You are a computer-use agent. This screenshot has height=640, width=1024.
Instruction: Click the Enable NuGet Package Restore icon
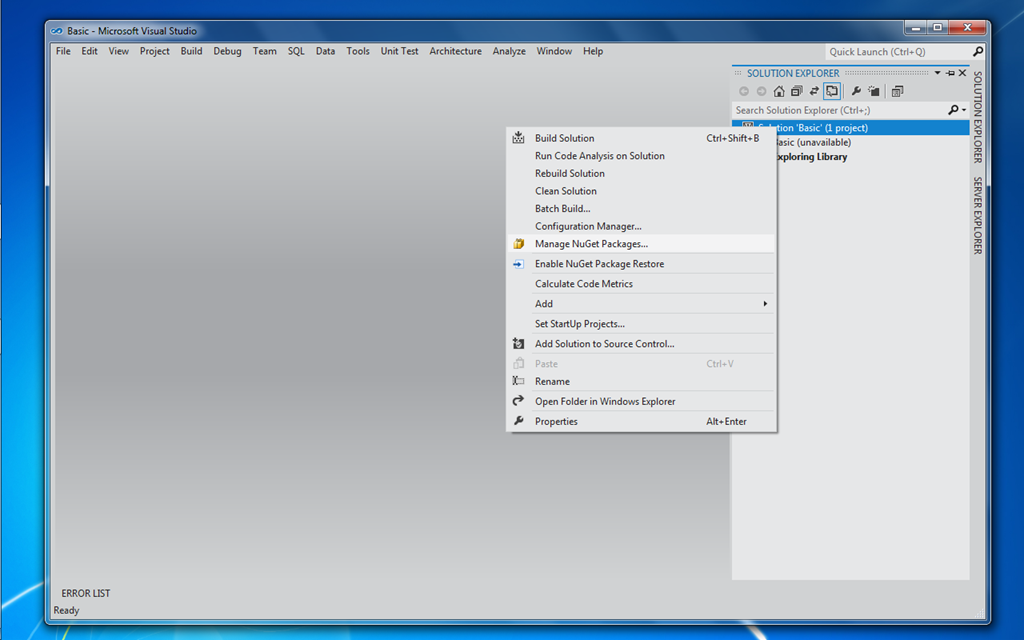pyautogui.click(x=519, y=264)
